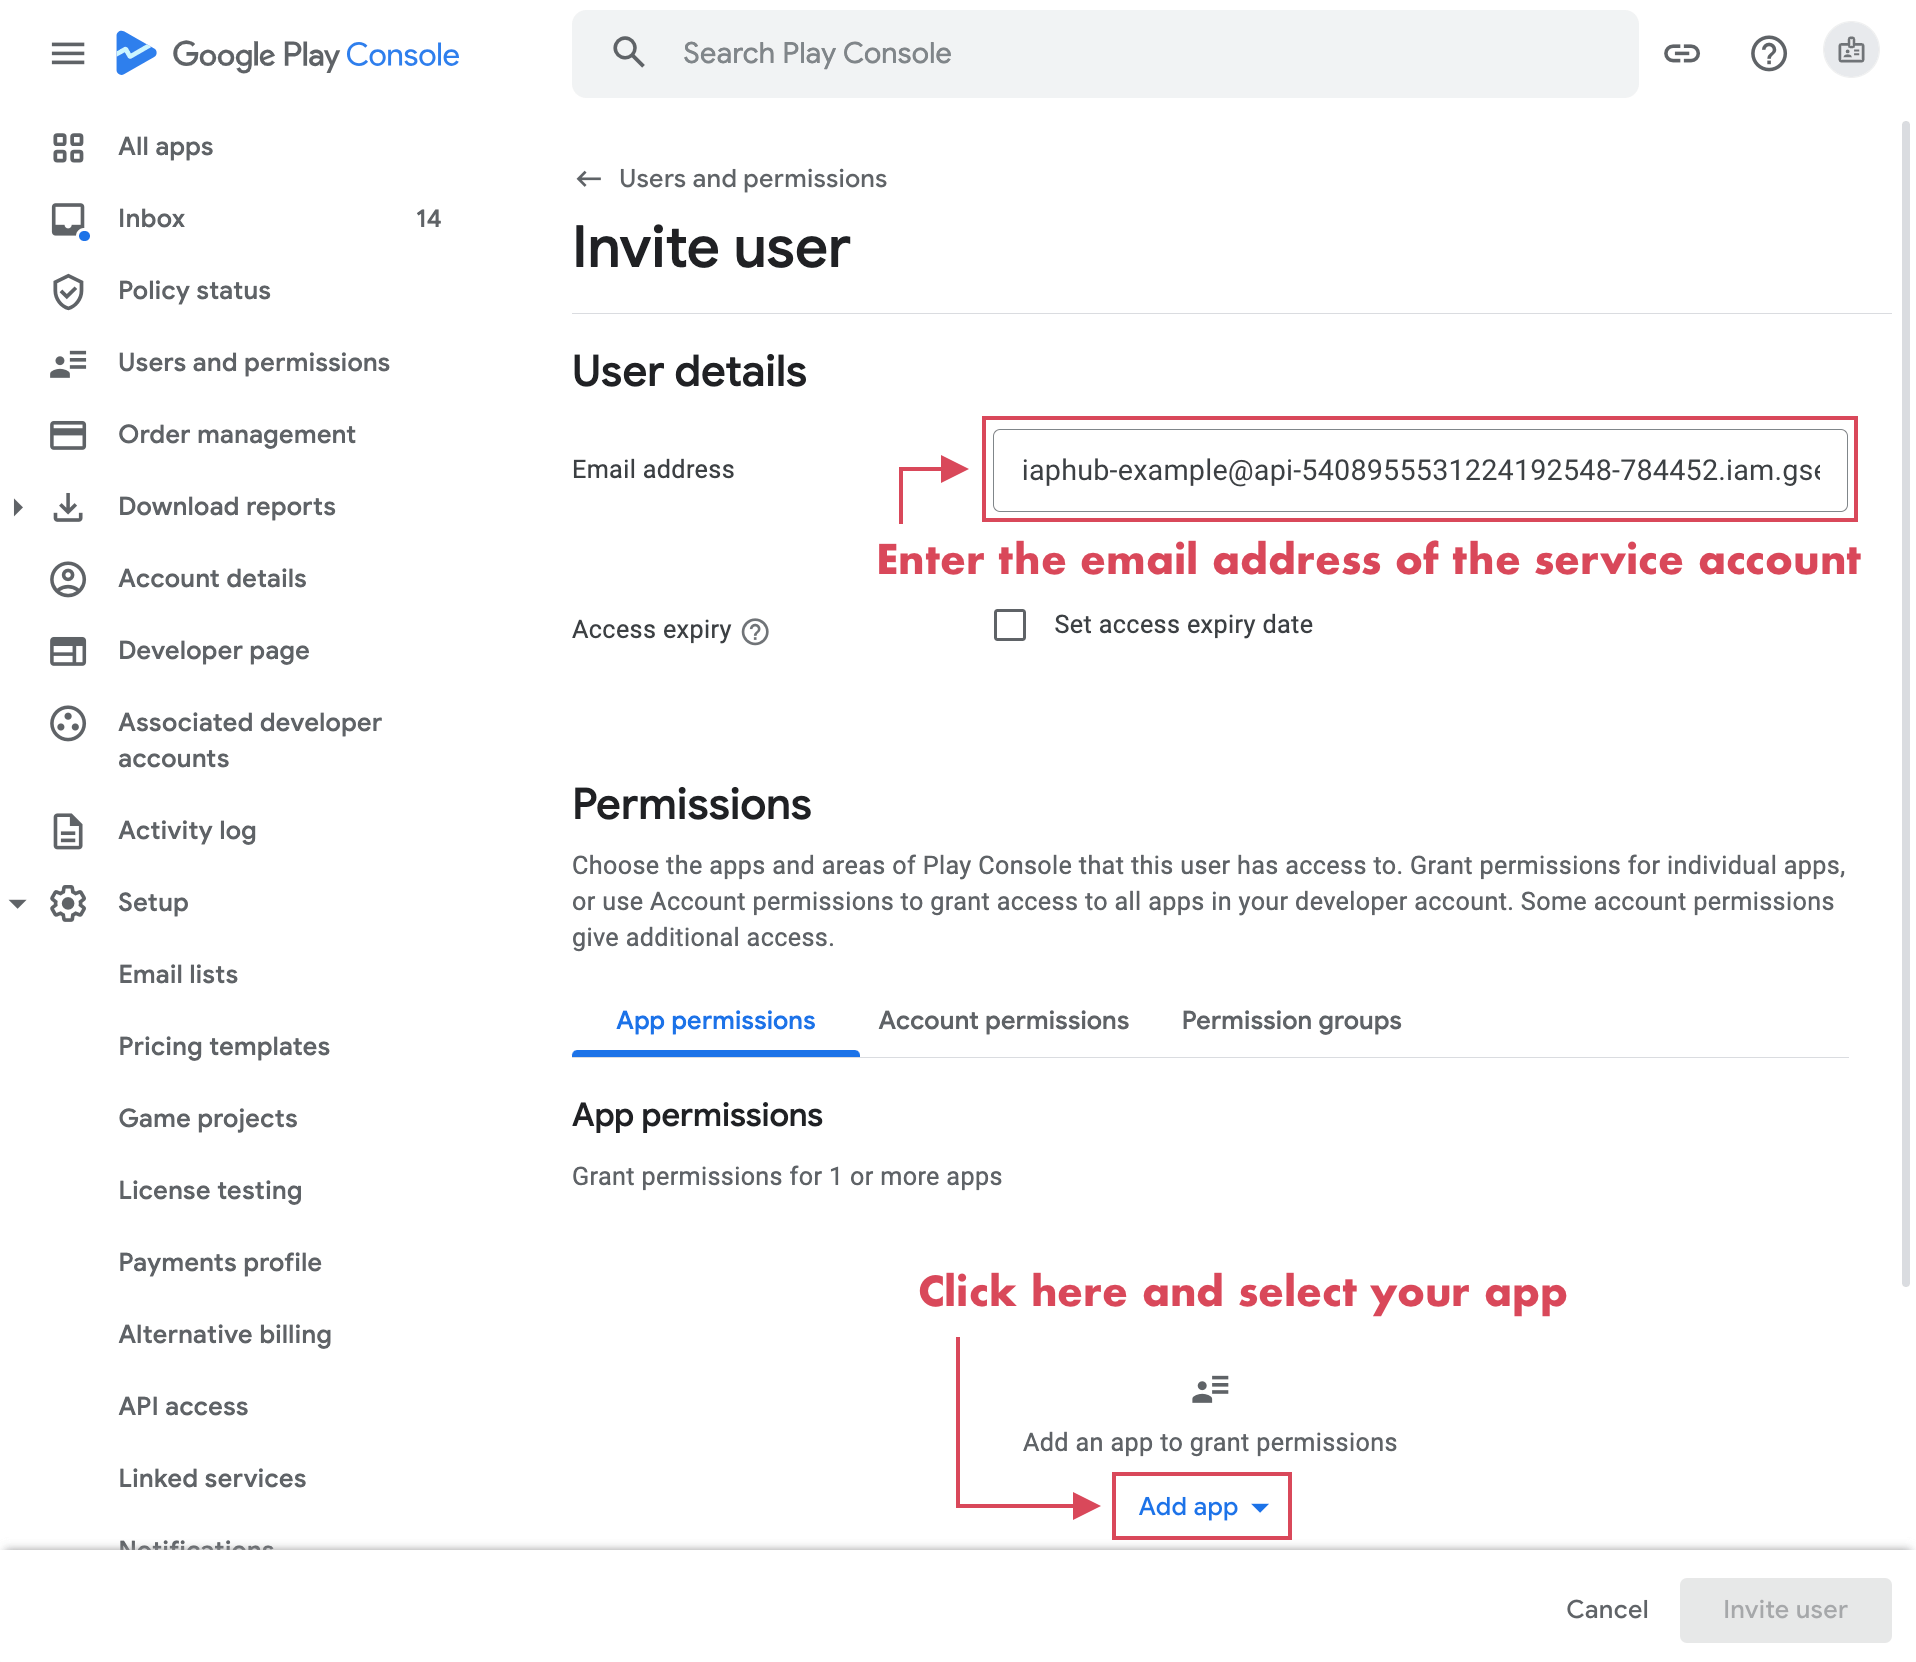The image size is (1916, 1662).
Task: Open the account avatar icon
Action: click(1851, 51)
